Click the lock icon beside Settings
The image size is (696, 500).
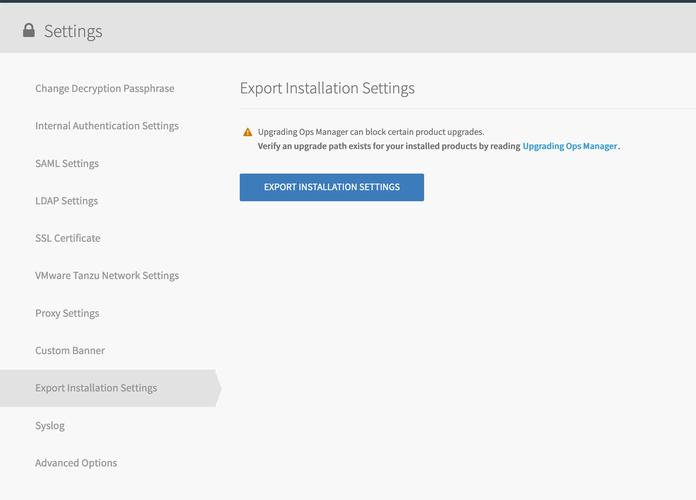29,31
